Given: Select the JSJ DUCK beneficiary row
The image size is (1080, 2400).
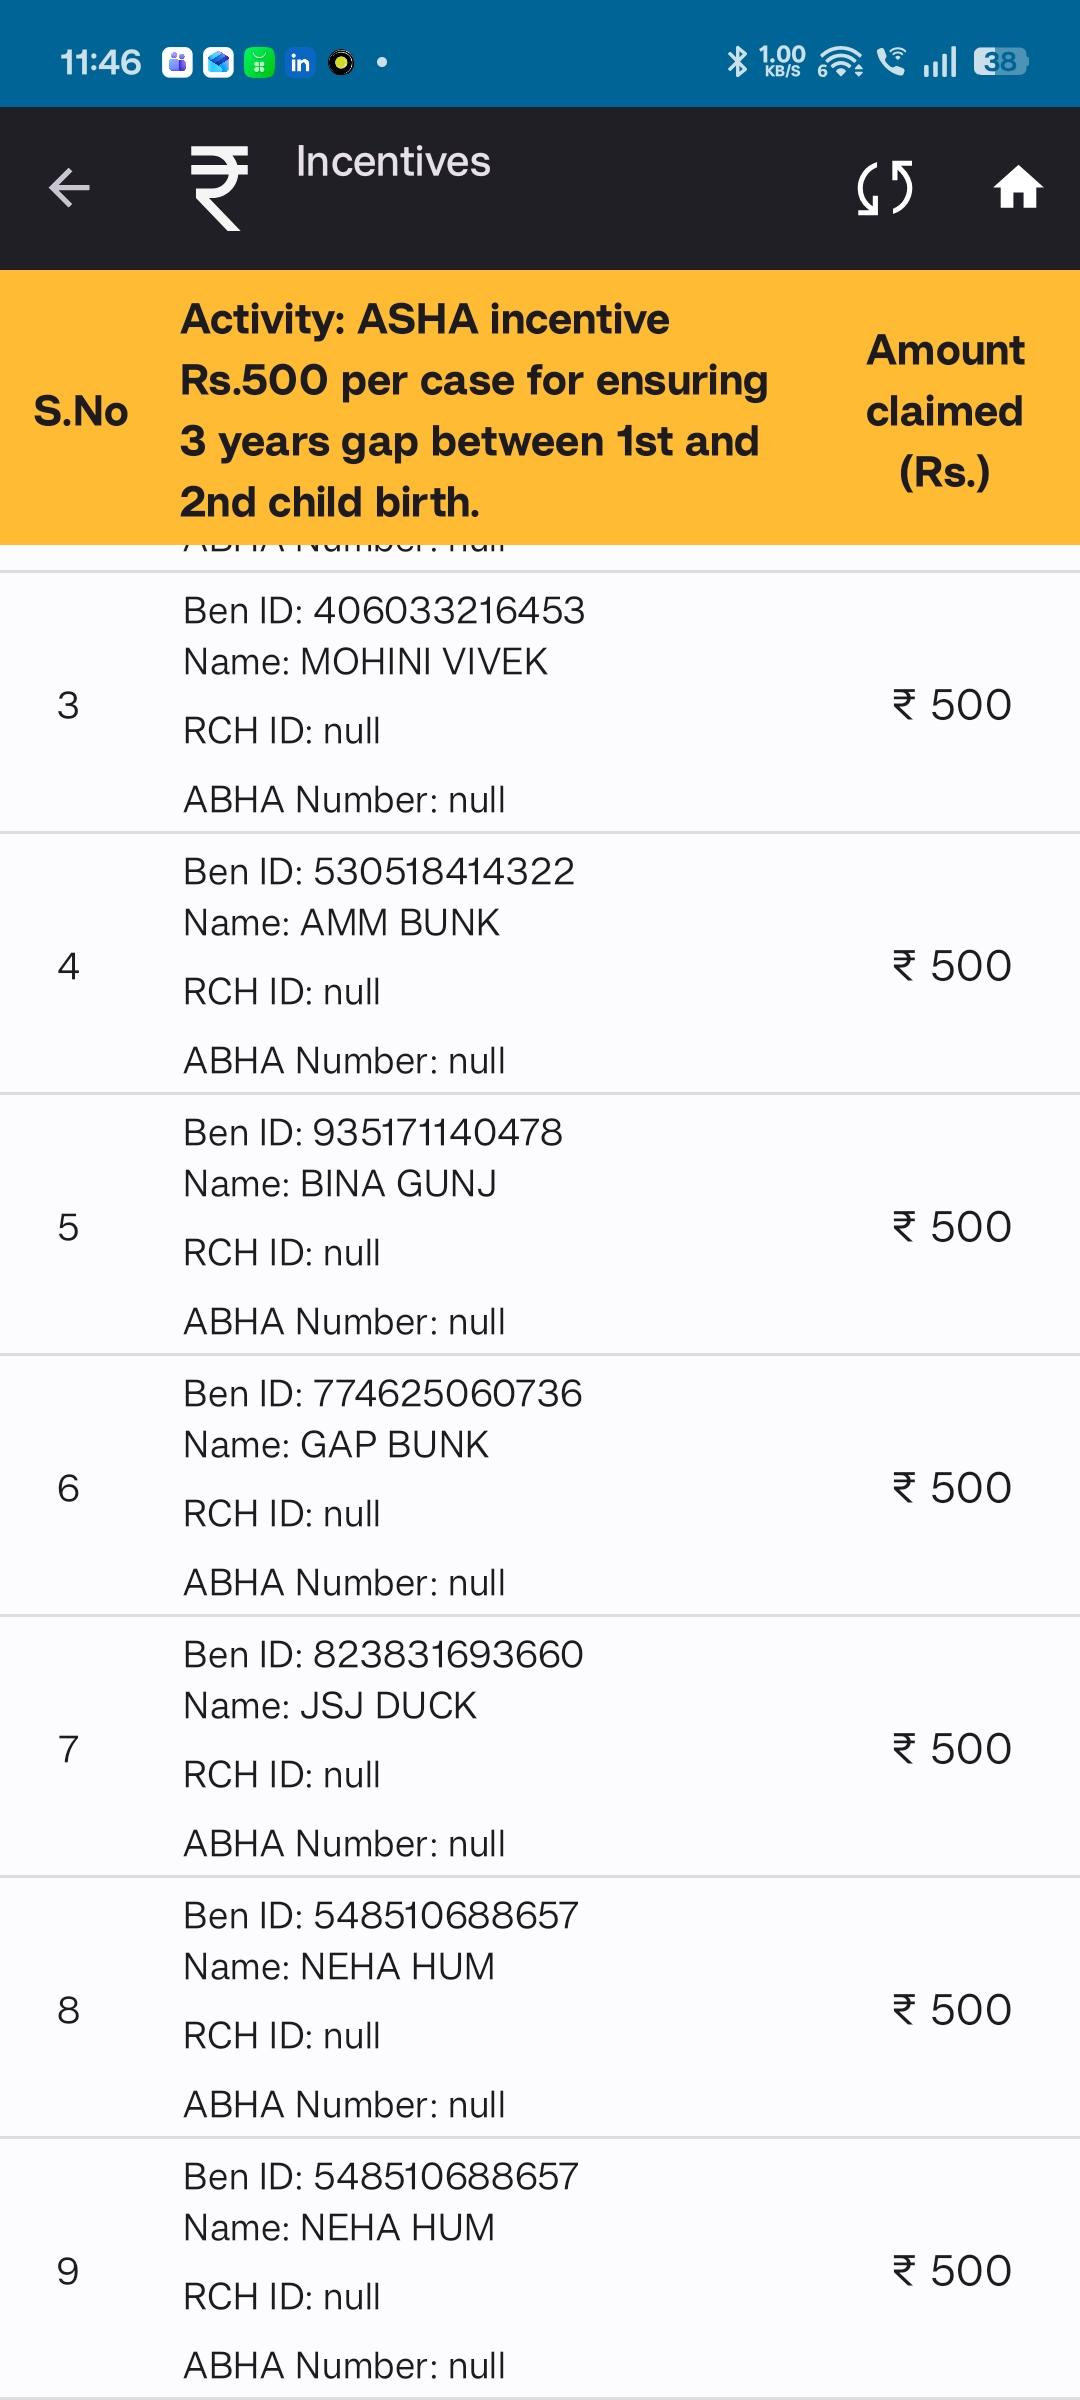Looking at the screenshot, I should click(x=540, y=1747).
